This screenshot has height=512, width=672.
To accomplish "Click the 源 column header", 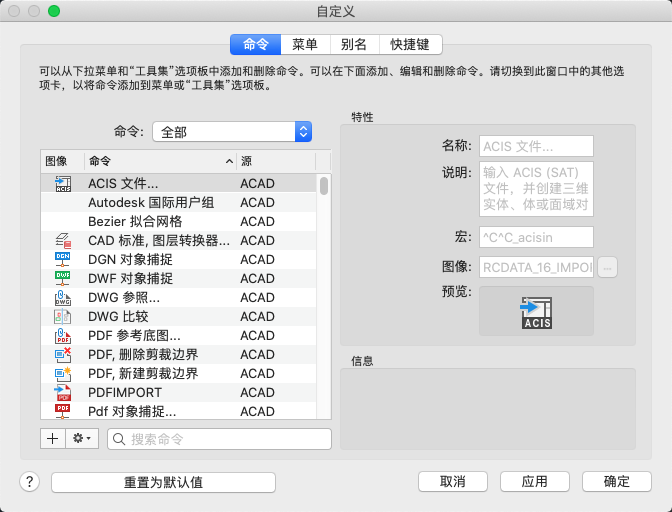I will coord(276,161).
